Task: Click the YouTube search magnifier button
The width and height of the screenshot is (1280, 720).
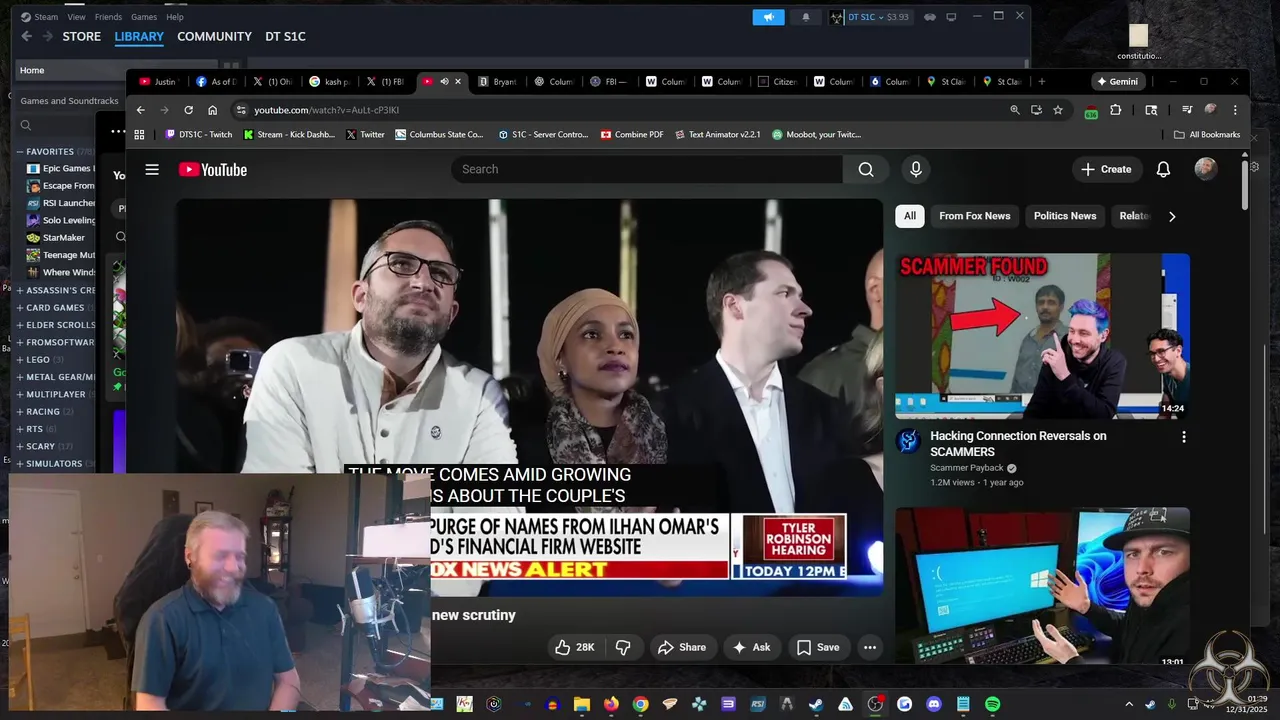Action: [x=866, y=170]
